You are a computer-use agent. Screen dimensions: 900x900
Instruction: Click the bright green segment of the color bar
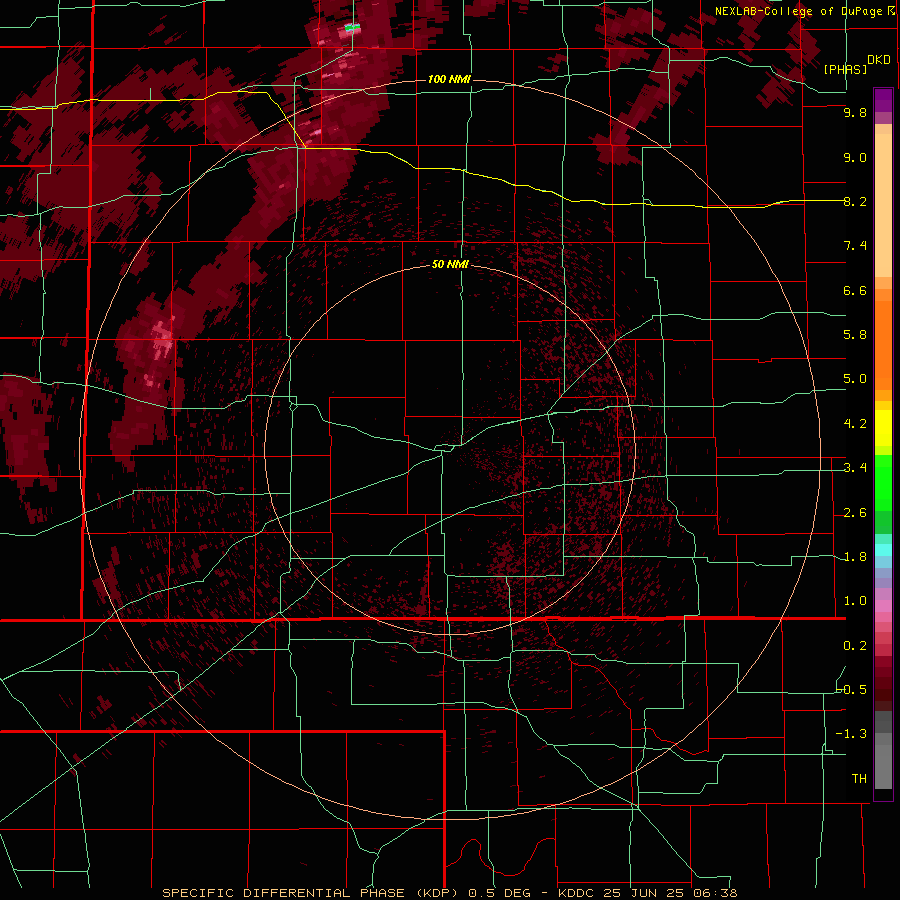click(x=883, y=483)
